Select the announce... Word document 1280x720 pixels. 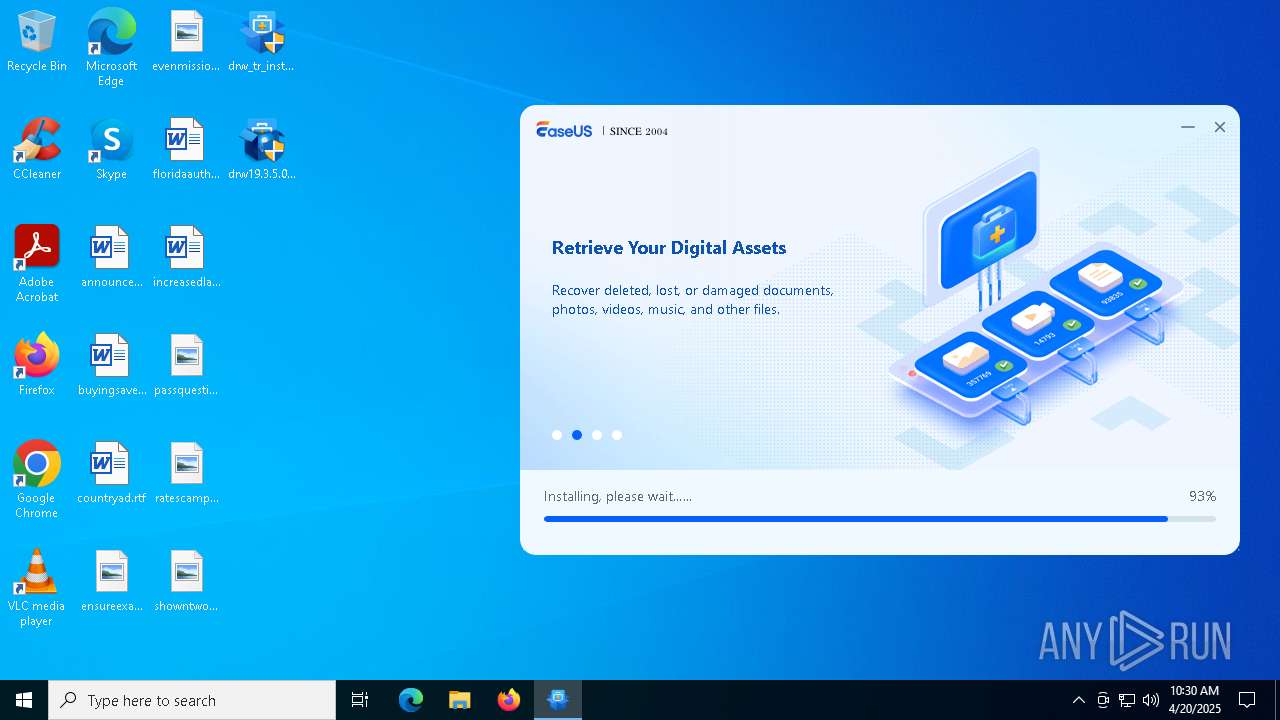(x=111, y=258)
